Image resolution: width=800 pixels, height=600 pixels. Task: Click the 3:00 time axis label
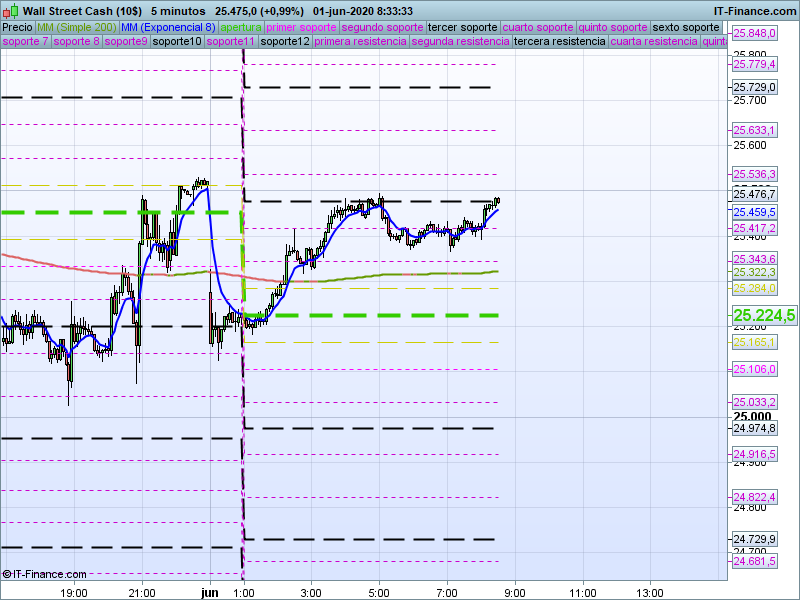(x=311, y=593)
